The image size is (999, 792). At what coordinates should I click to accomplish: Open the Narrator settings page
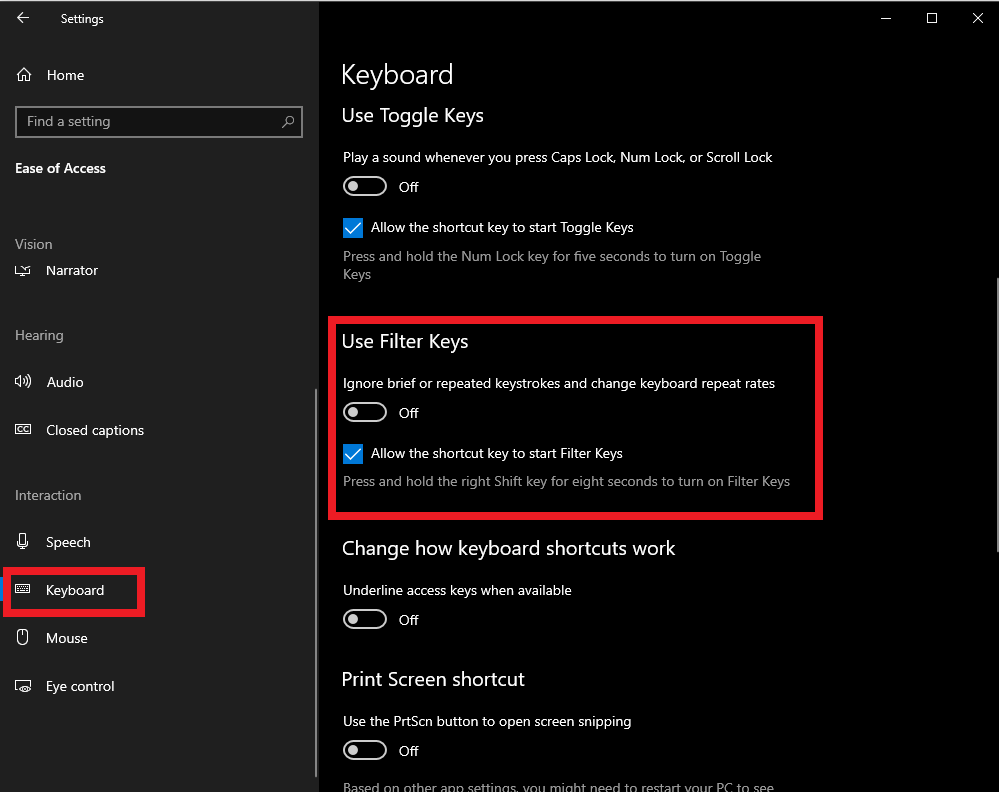coord(72,270)
